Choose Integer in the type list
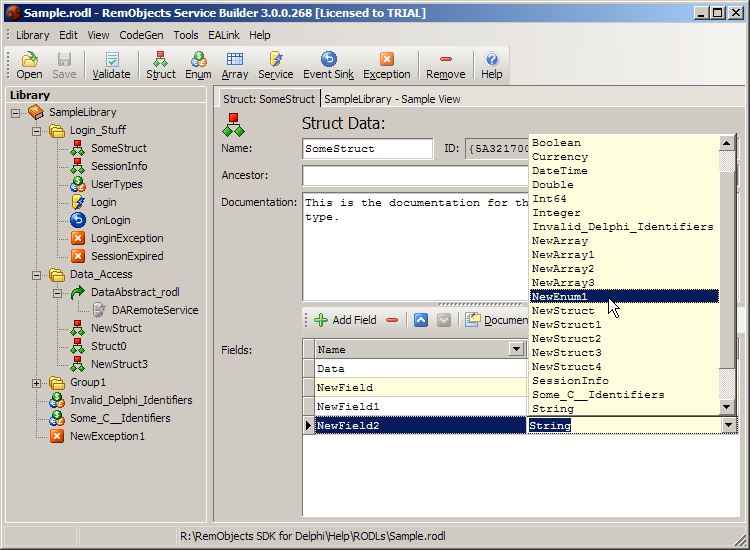750x550 pixels. (x=624, y=213)
